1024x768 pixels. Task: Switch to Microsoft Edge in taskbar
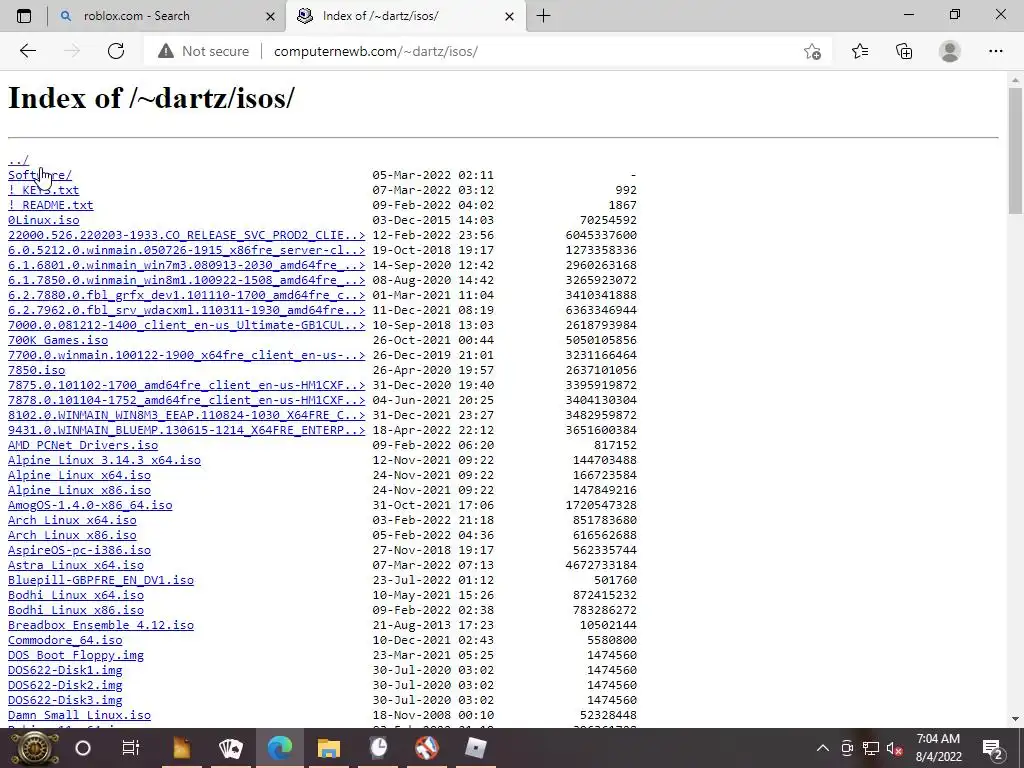click(280, 748)
